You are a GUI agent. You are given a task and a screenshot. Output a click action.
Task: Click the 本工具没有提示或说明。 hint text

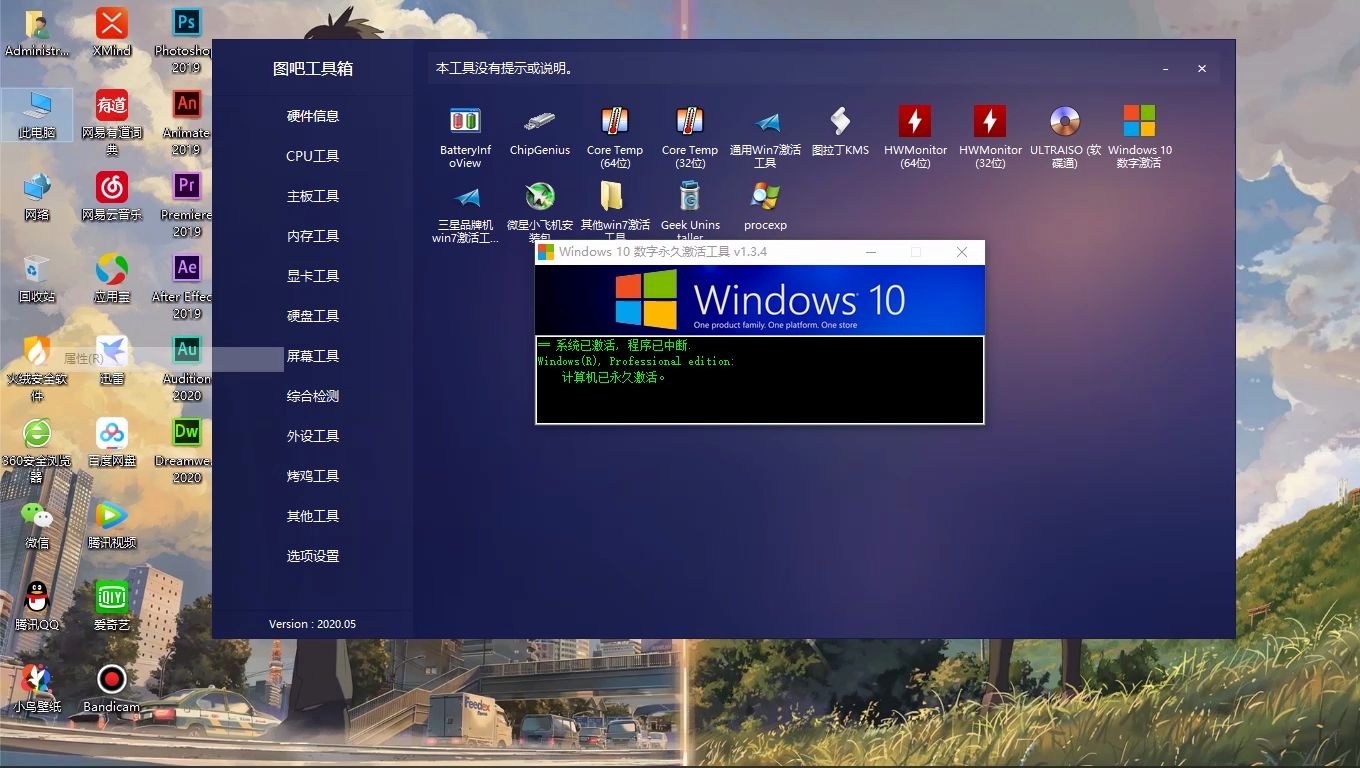tap(505, 69)
